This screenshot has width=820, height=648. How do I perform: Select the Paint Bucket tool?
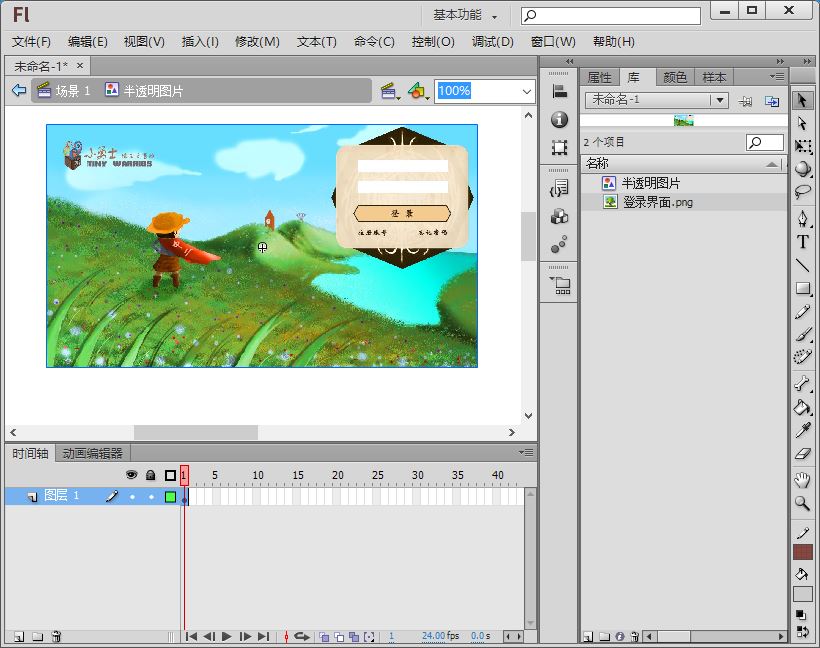[x=802, y=407]
